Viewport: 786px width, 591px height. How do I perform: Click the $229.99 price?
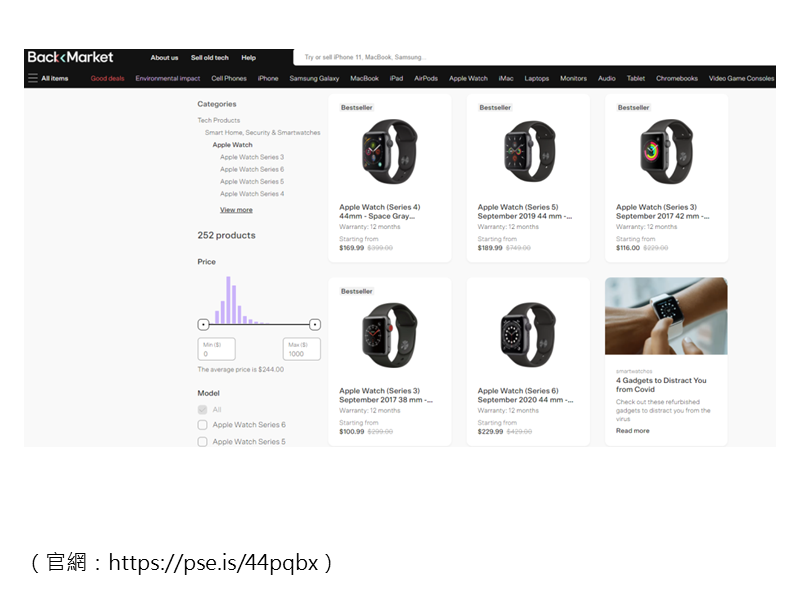tap(490, 432)
